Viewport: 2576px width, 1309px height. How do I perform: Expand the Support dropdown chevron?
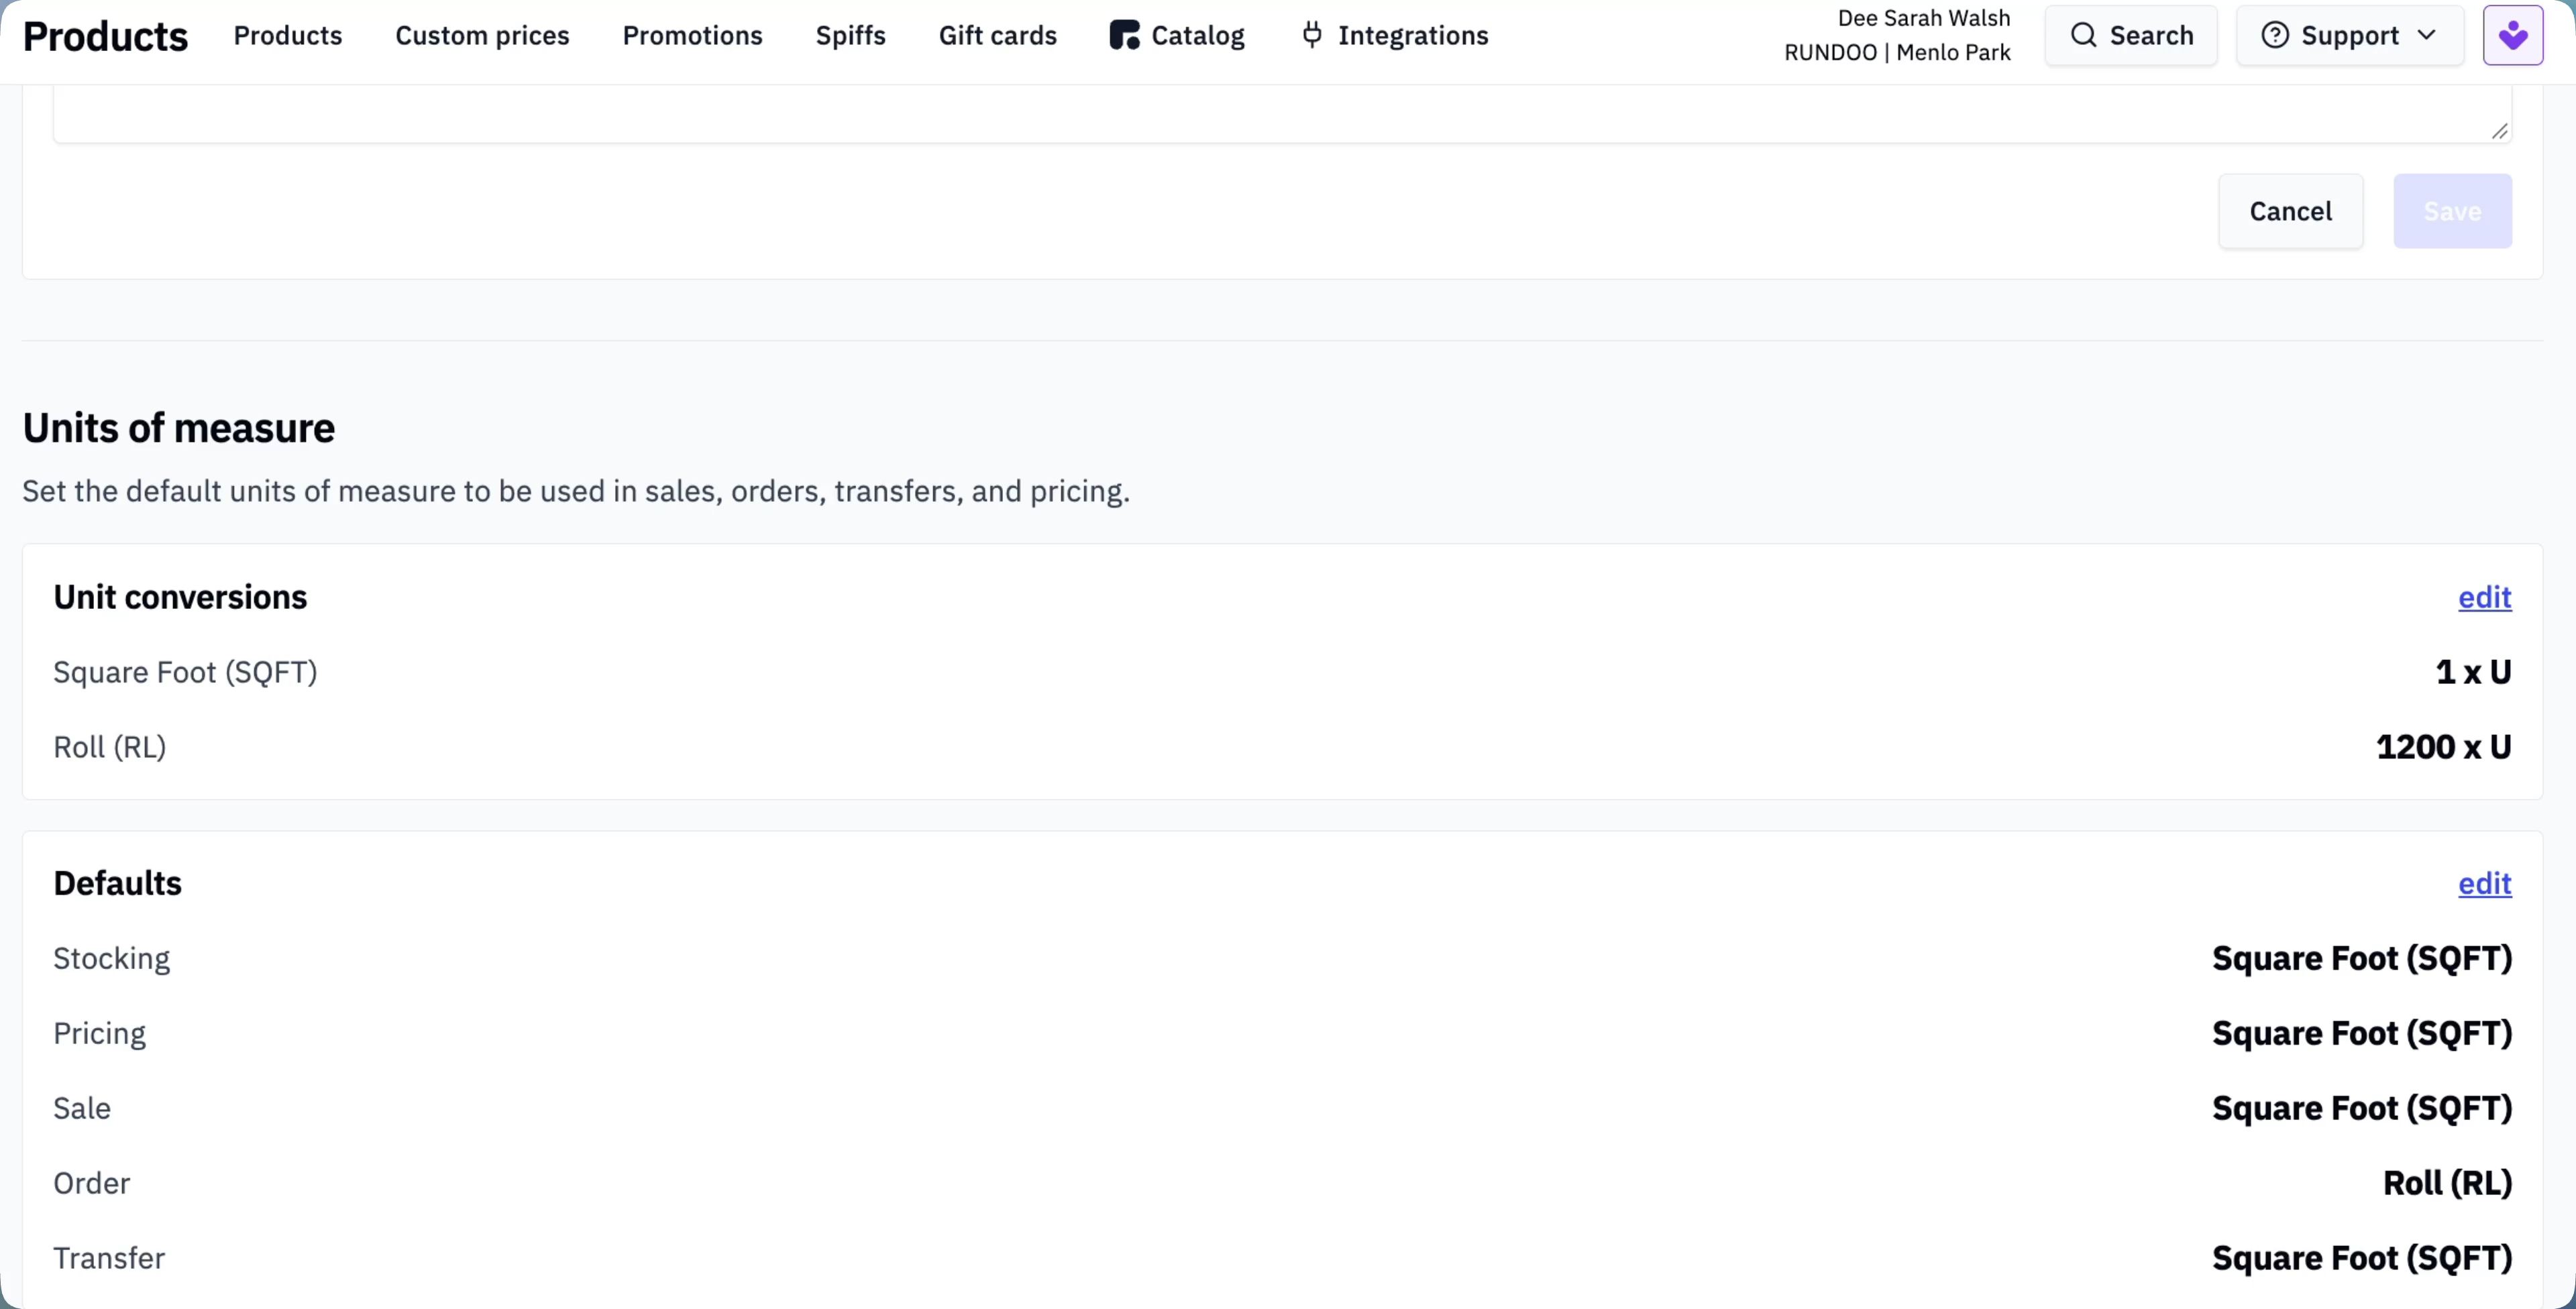(2426, 35)
